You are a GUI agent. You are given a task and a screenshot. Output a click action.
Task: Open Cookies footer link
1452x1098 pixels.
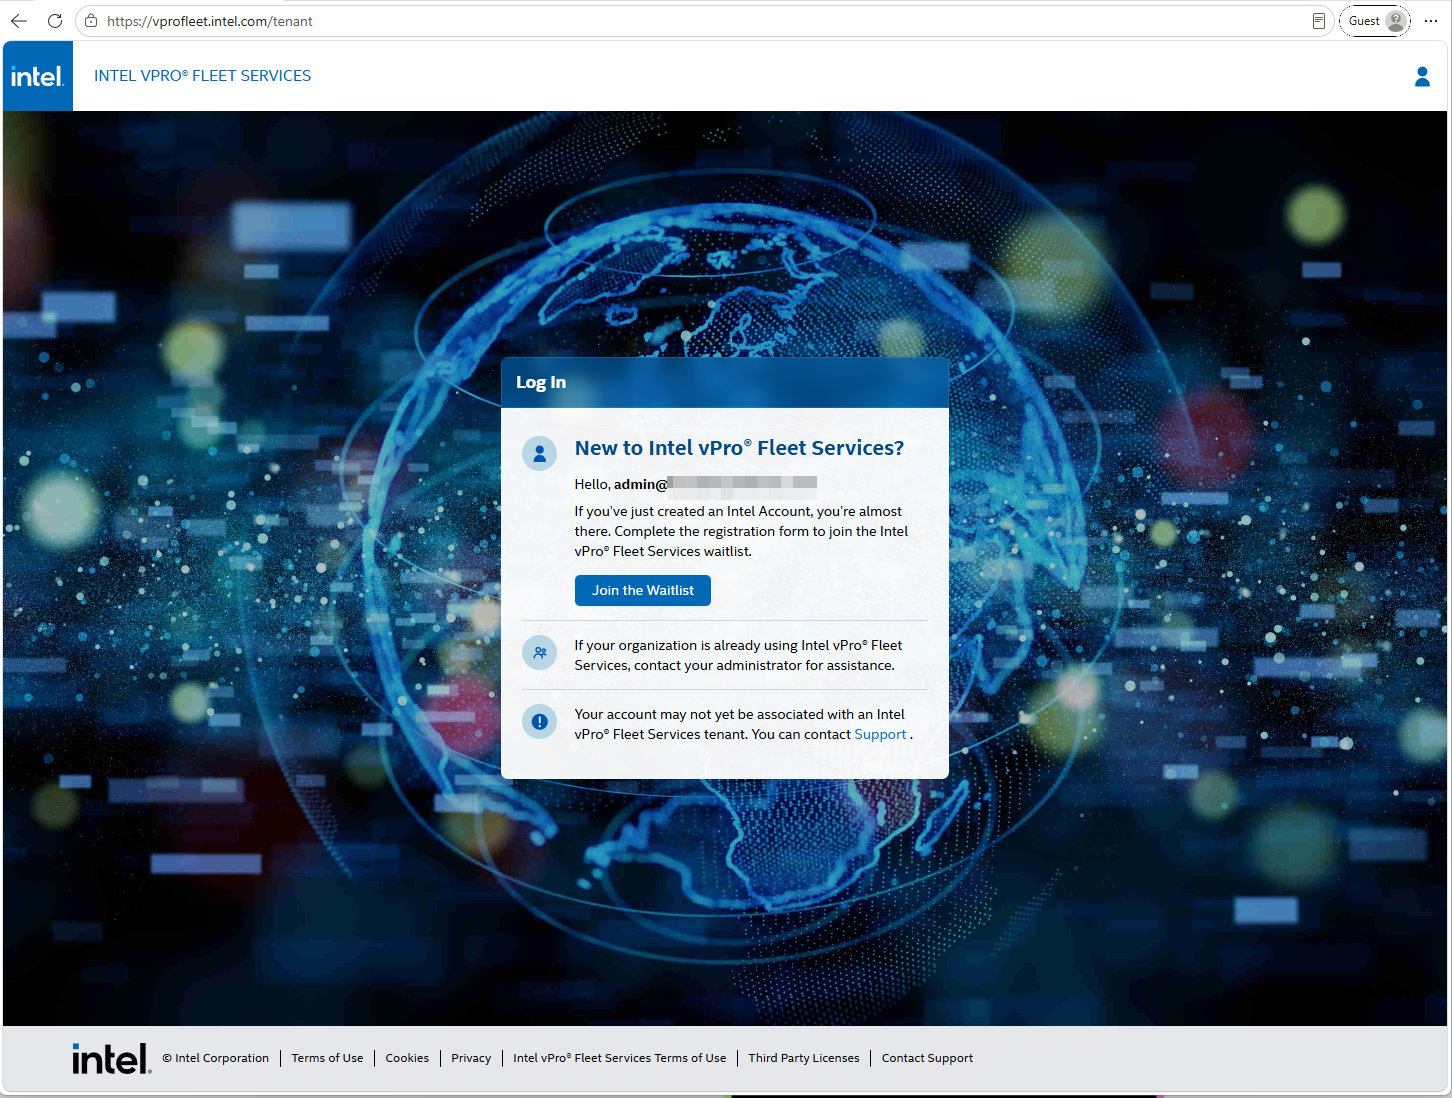(407, 1058)
